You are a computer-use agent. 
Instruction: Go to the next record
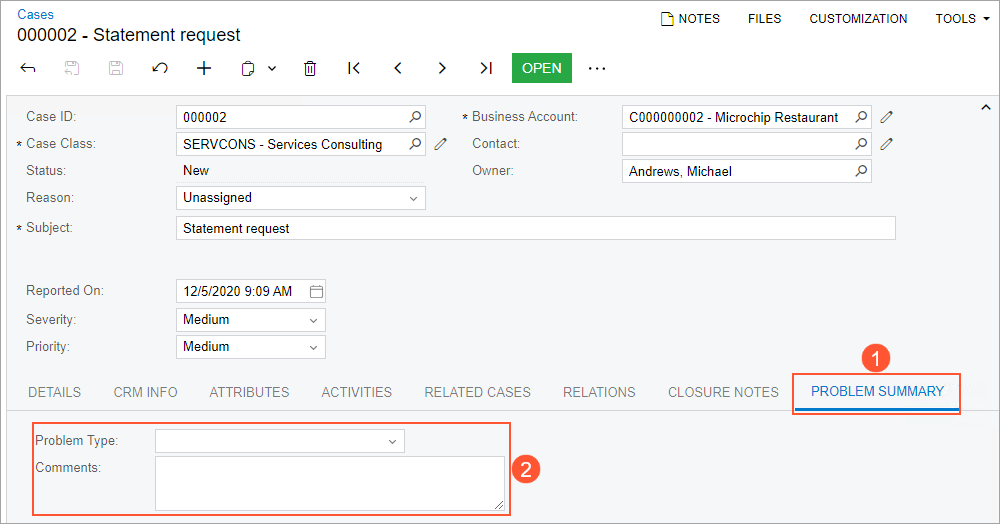click(442, 68)
